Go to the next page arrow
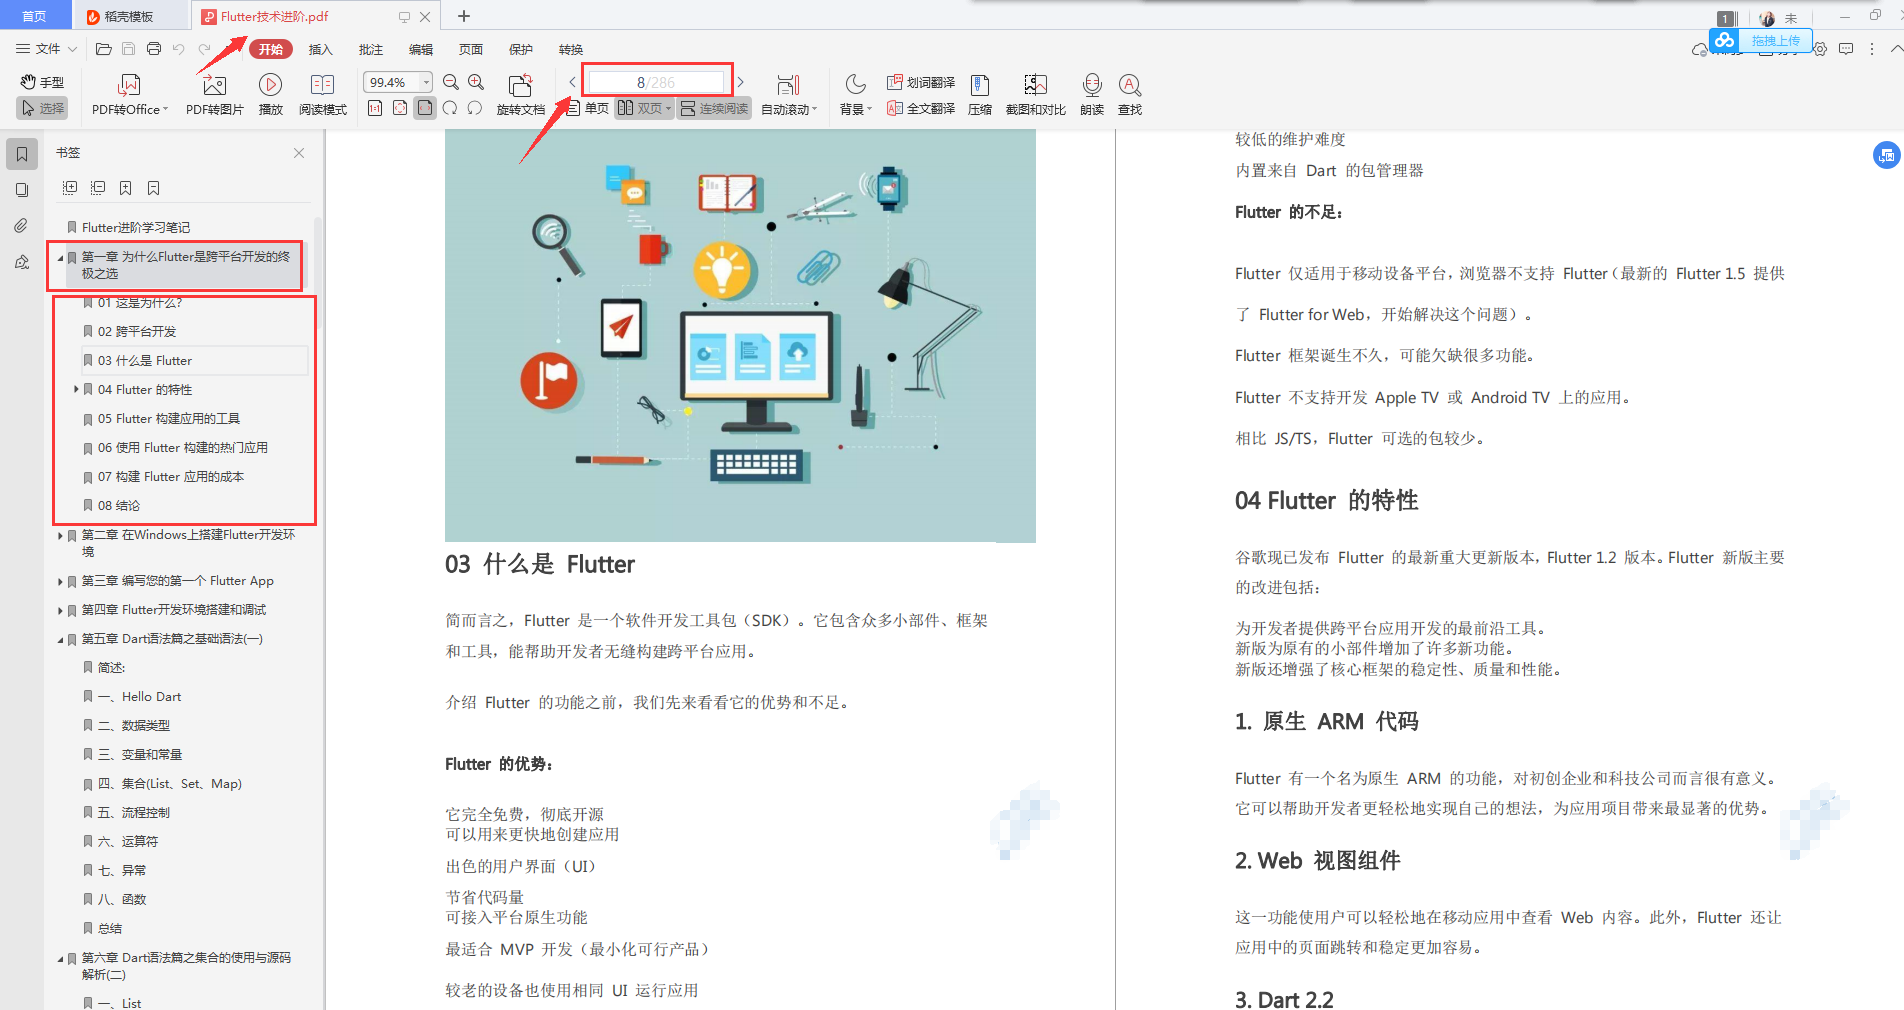1904x1010 pixels. tap(740, 82)
